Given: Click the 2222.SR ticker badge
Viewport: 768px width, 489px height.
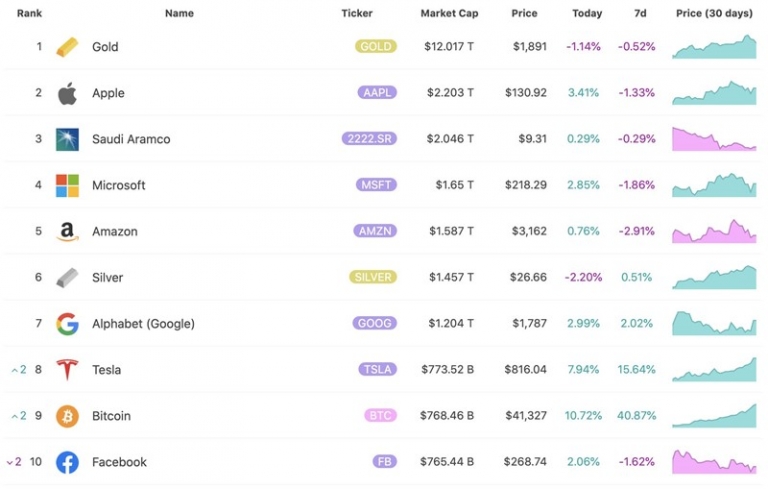Looking at the screenshot, I should (369, 139).
